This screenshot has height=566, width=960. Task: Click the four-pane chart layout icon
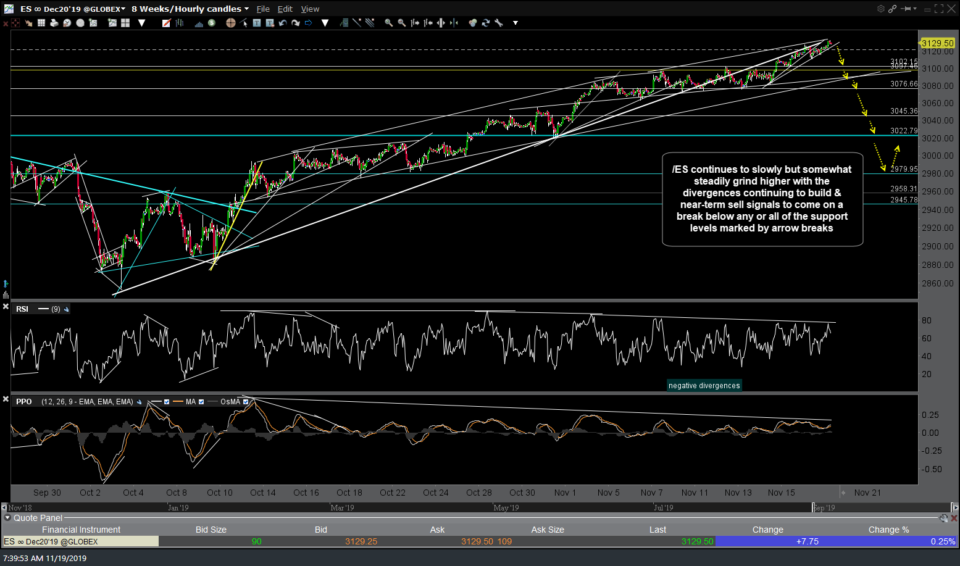tap(126, 23)
